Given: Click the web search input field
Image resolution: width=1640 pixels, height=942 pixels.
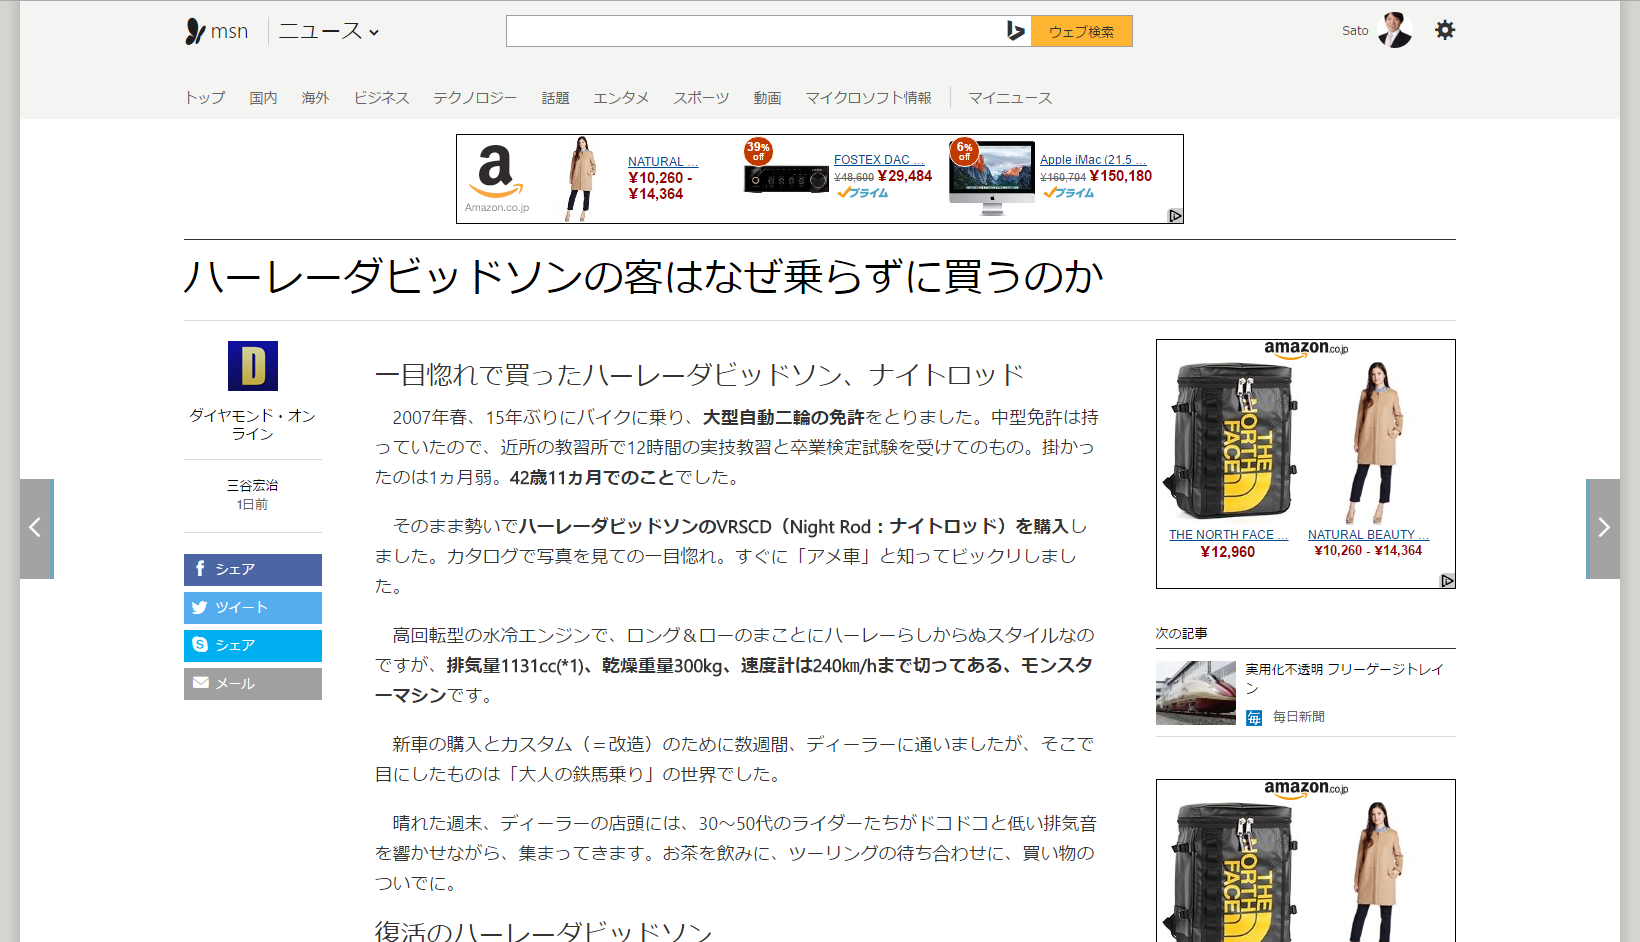Looking at the screenshot, I should [755, 31].
